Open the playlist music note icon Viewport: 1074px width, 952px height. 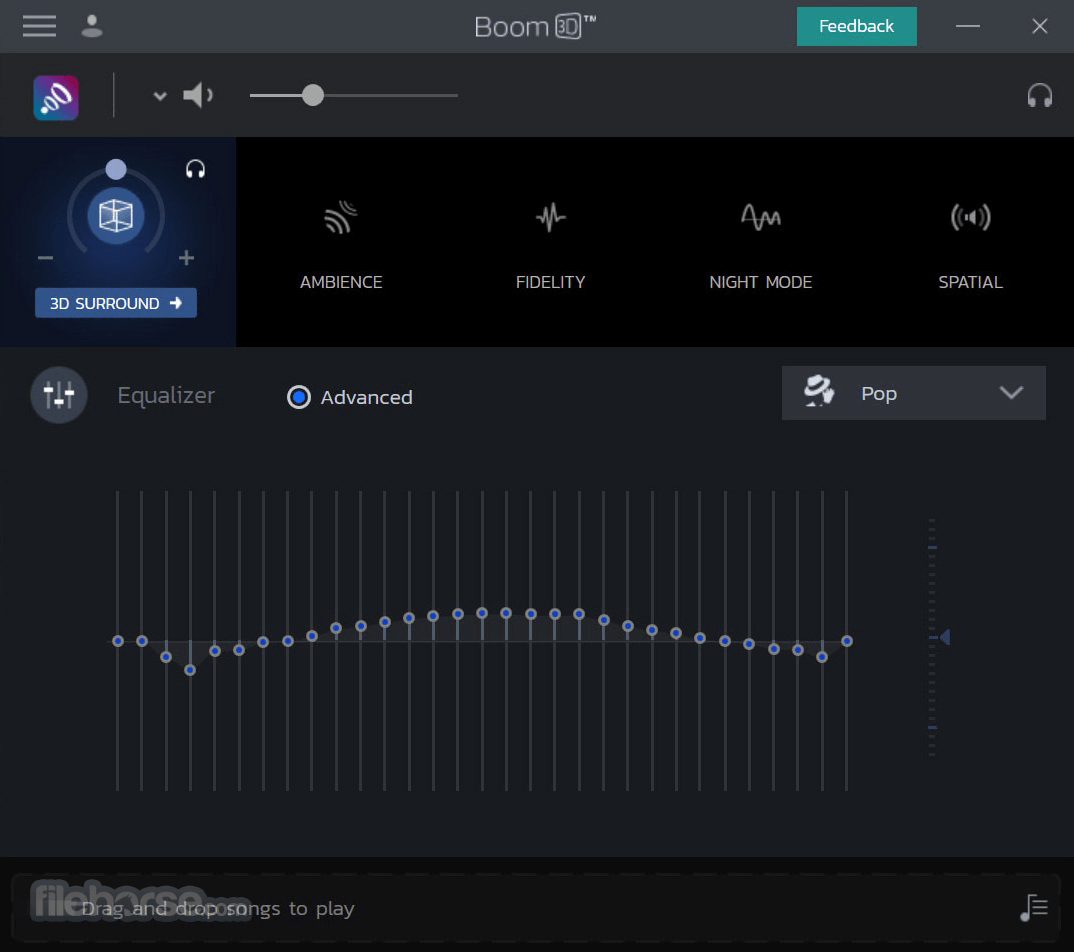(x=1034, y=908)
